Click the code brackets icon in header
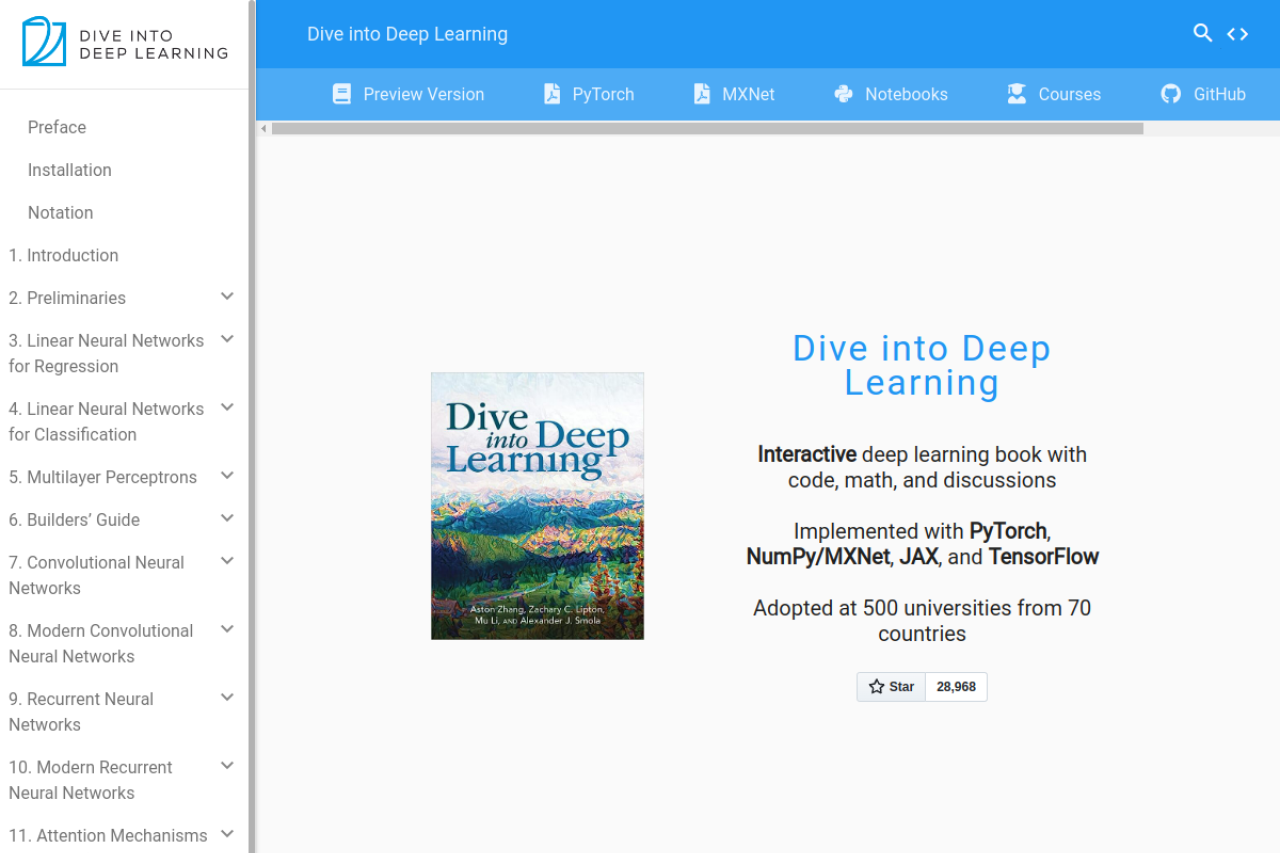The image size is (1280, 853). click(x=1238, y=34)
